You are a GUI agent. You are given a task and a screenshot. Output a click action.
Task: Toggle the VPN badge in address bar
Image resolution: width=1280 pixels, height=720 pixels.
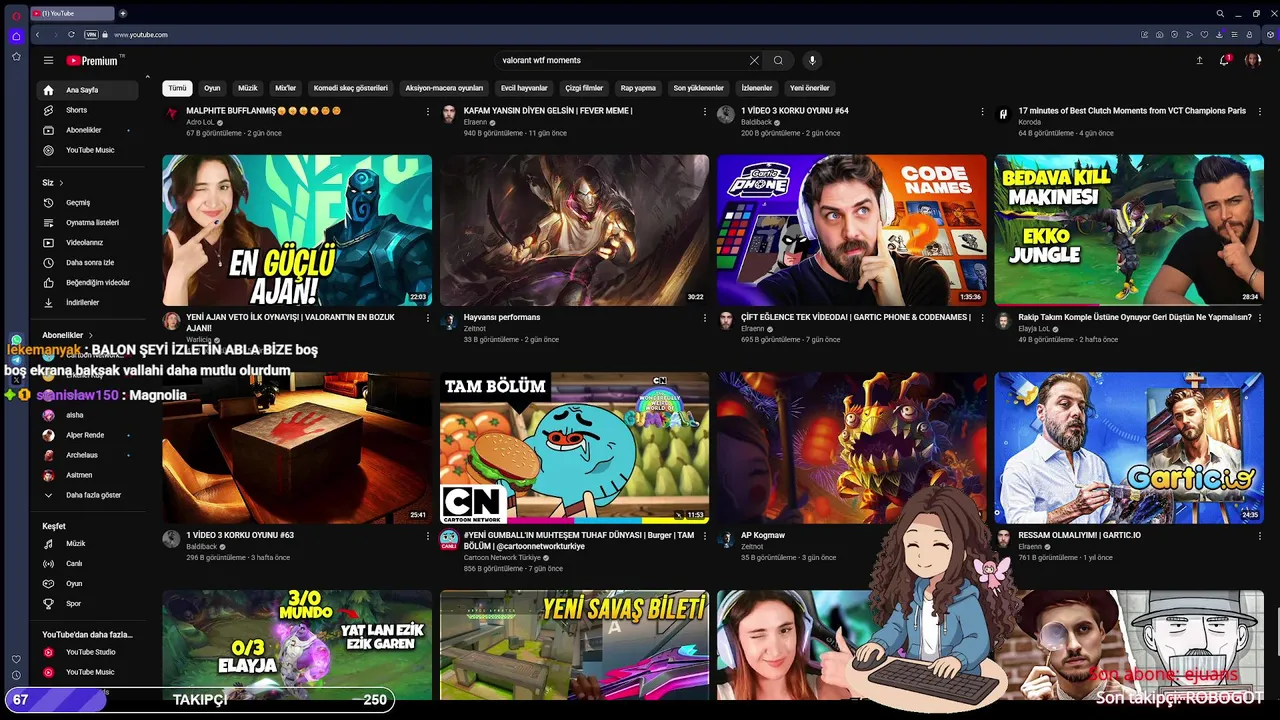tap(91, 35)
